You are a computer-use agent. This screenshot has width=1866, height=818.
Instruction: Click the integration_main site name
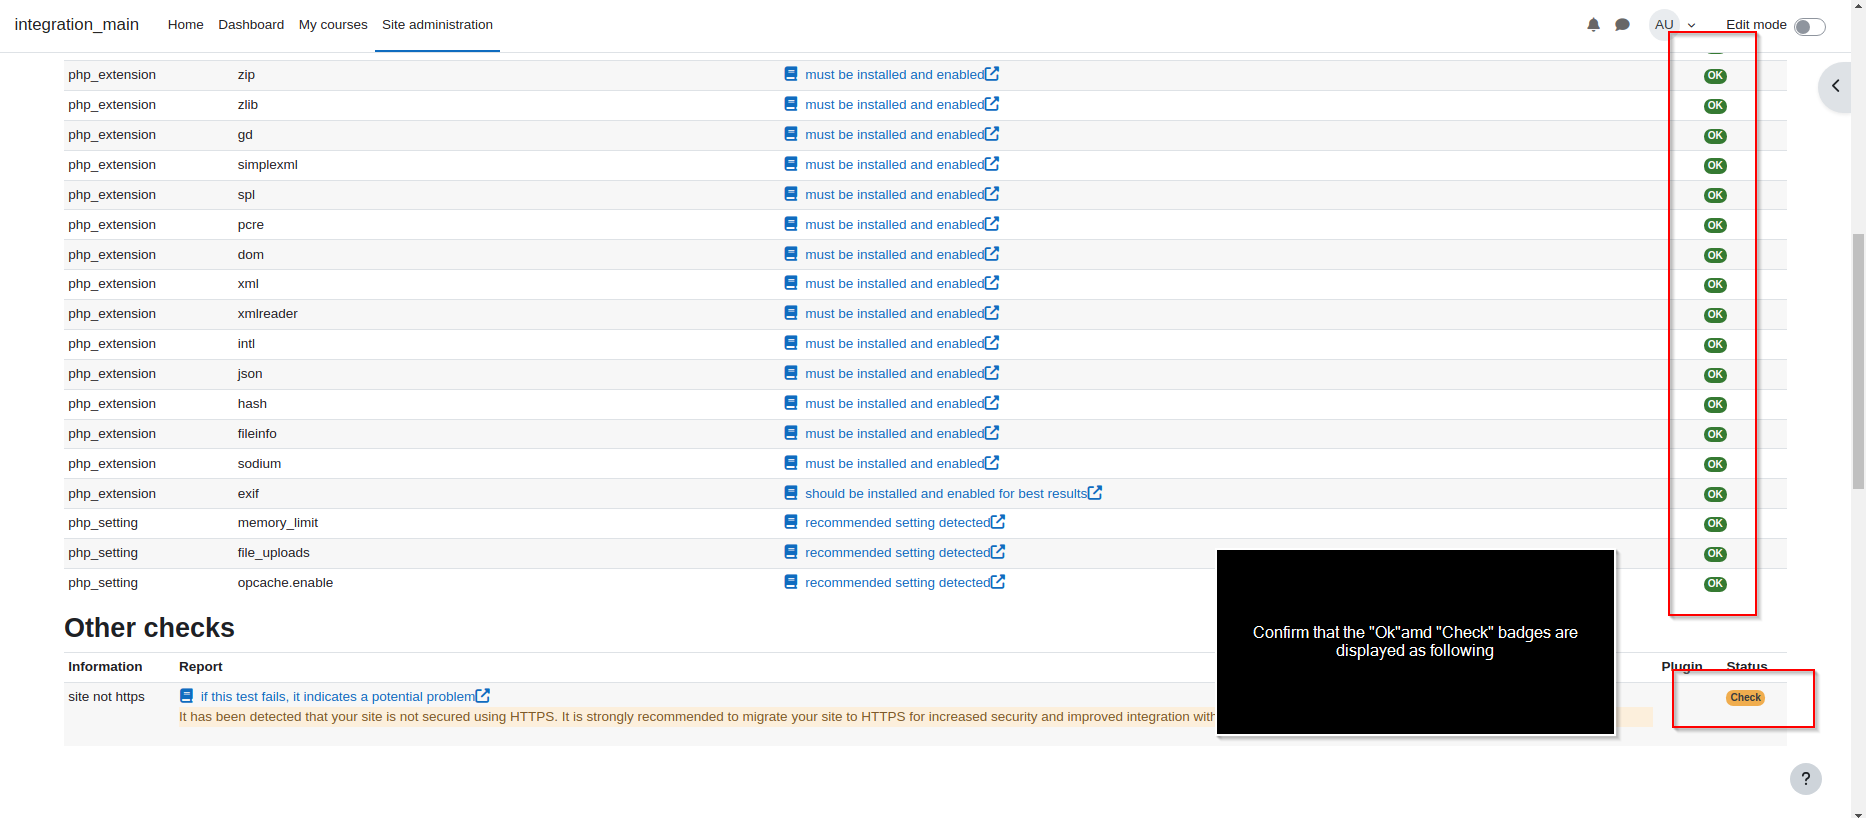76,24
